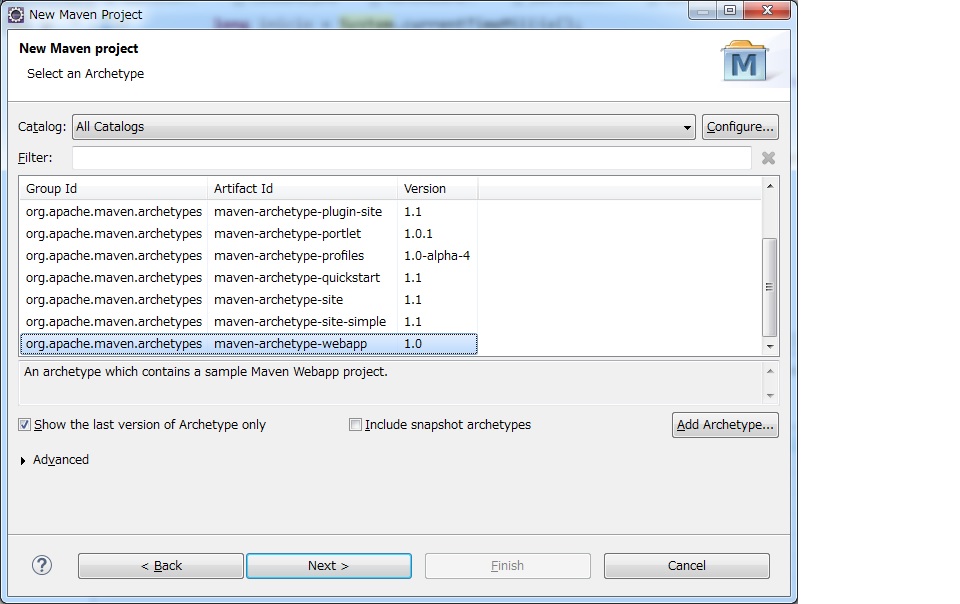This screenshot has height=604, width=960.
Task: Sort by Version column header
Action: coord(437,188)
